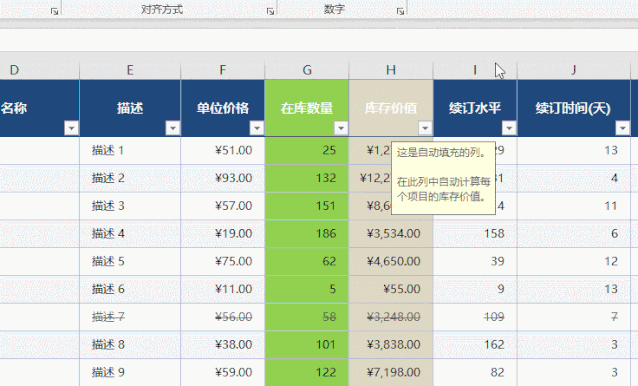Screen dimensions: 638x386
Task: Select unit price cell ¥51.00
Action: pyautogui.click(x=223, y=150)
